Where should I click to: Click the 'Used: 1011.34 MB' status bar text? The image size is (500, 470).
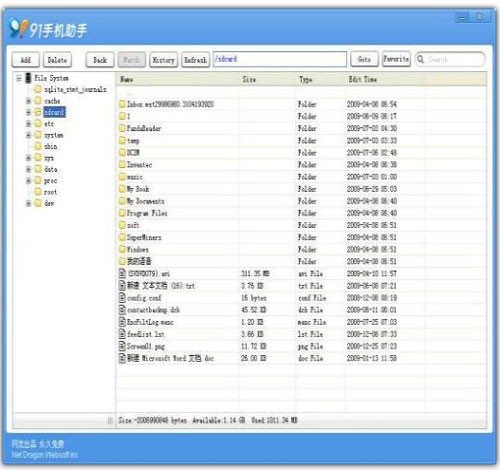(x=274, y=420)
